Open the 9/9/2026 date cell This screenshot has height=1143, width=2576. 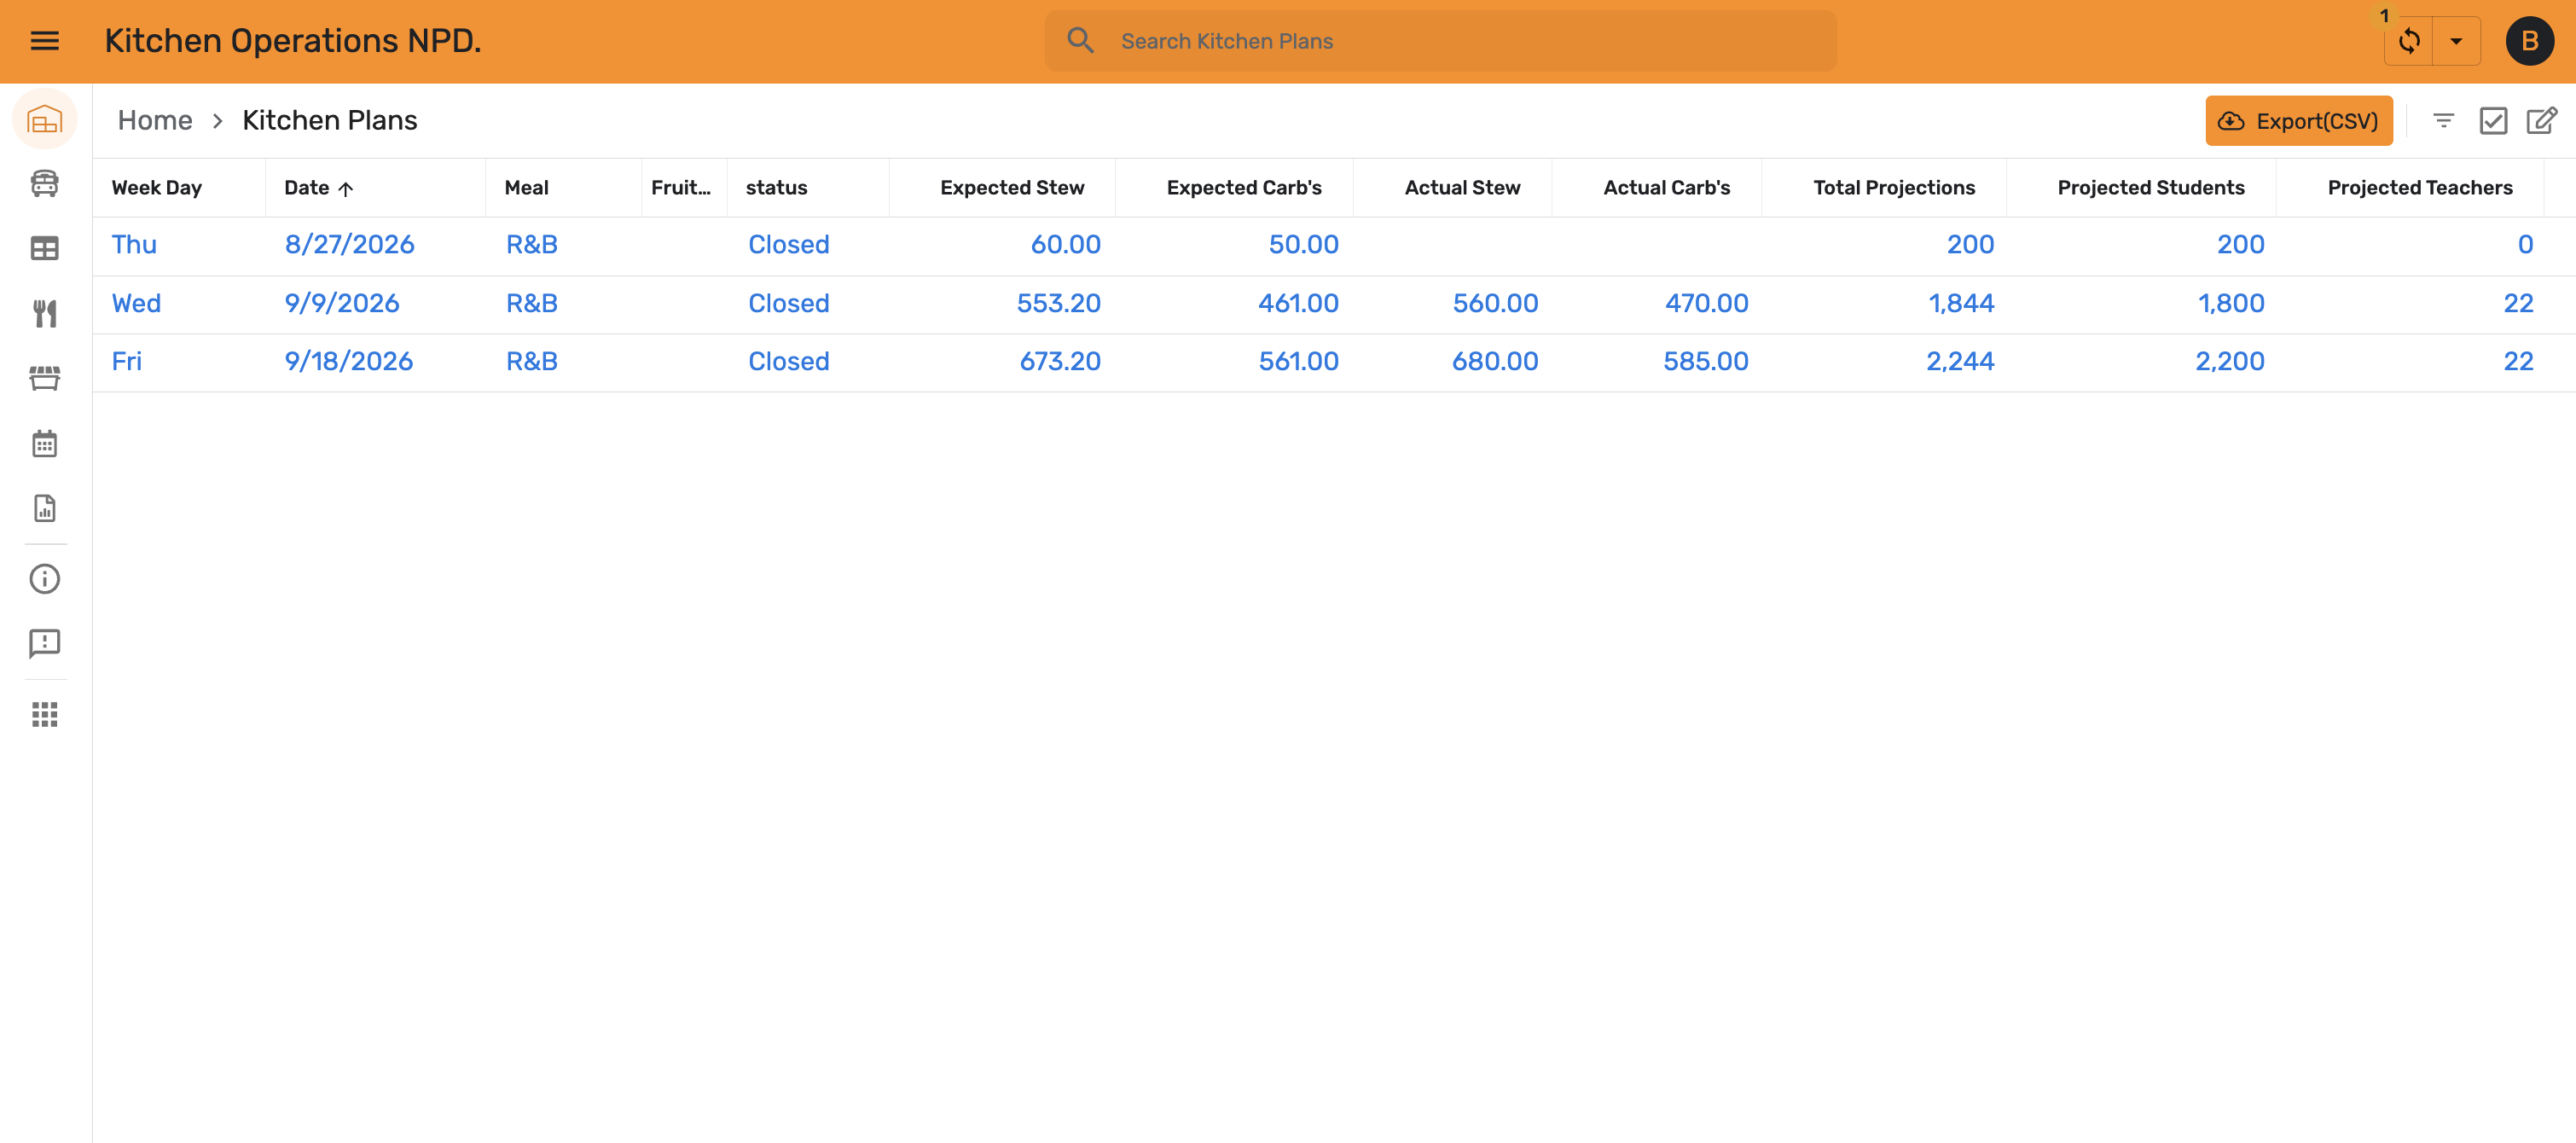pyautogui.click(x=342, y=303)
